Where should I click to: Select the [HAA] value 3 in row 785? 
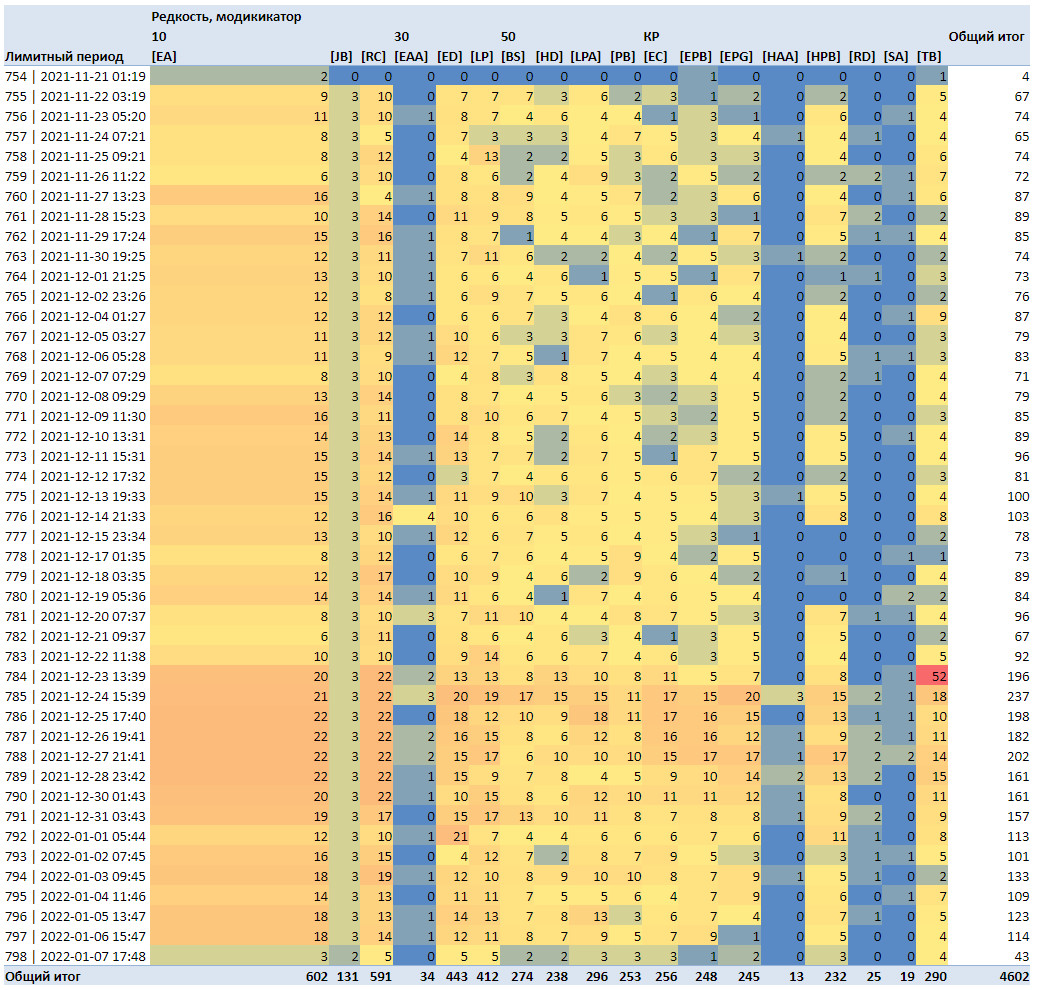(782, 696)
